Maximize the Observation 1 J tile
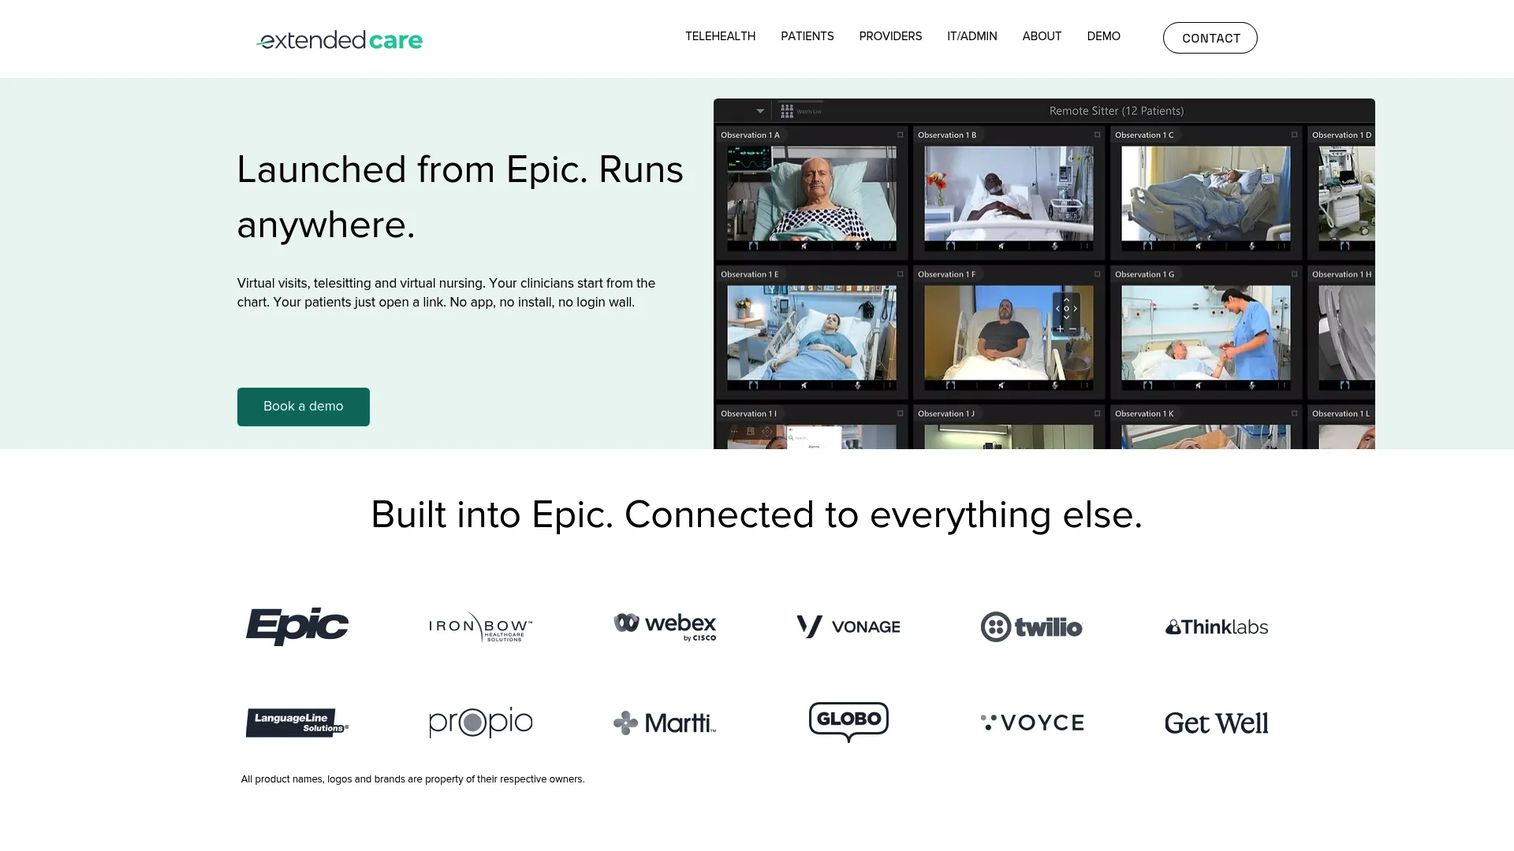 1097,413
